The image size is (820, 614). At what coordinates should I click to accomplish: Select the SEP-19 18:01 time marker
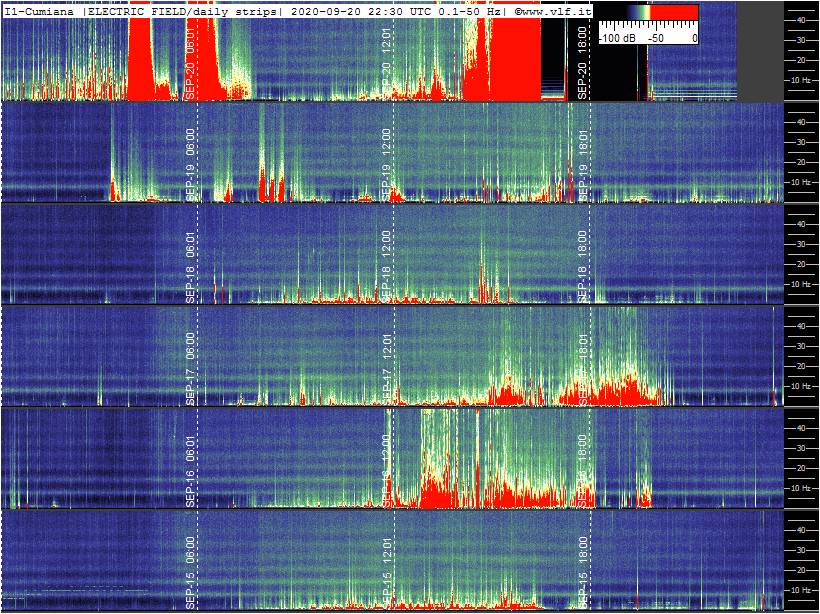click(583, 164)
